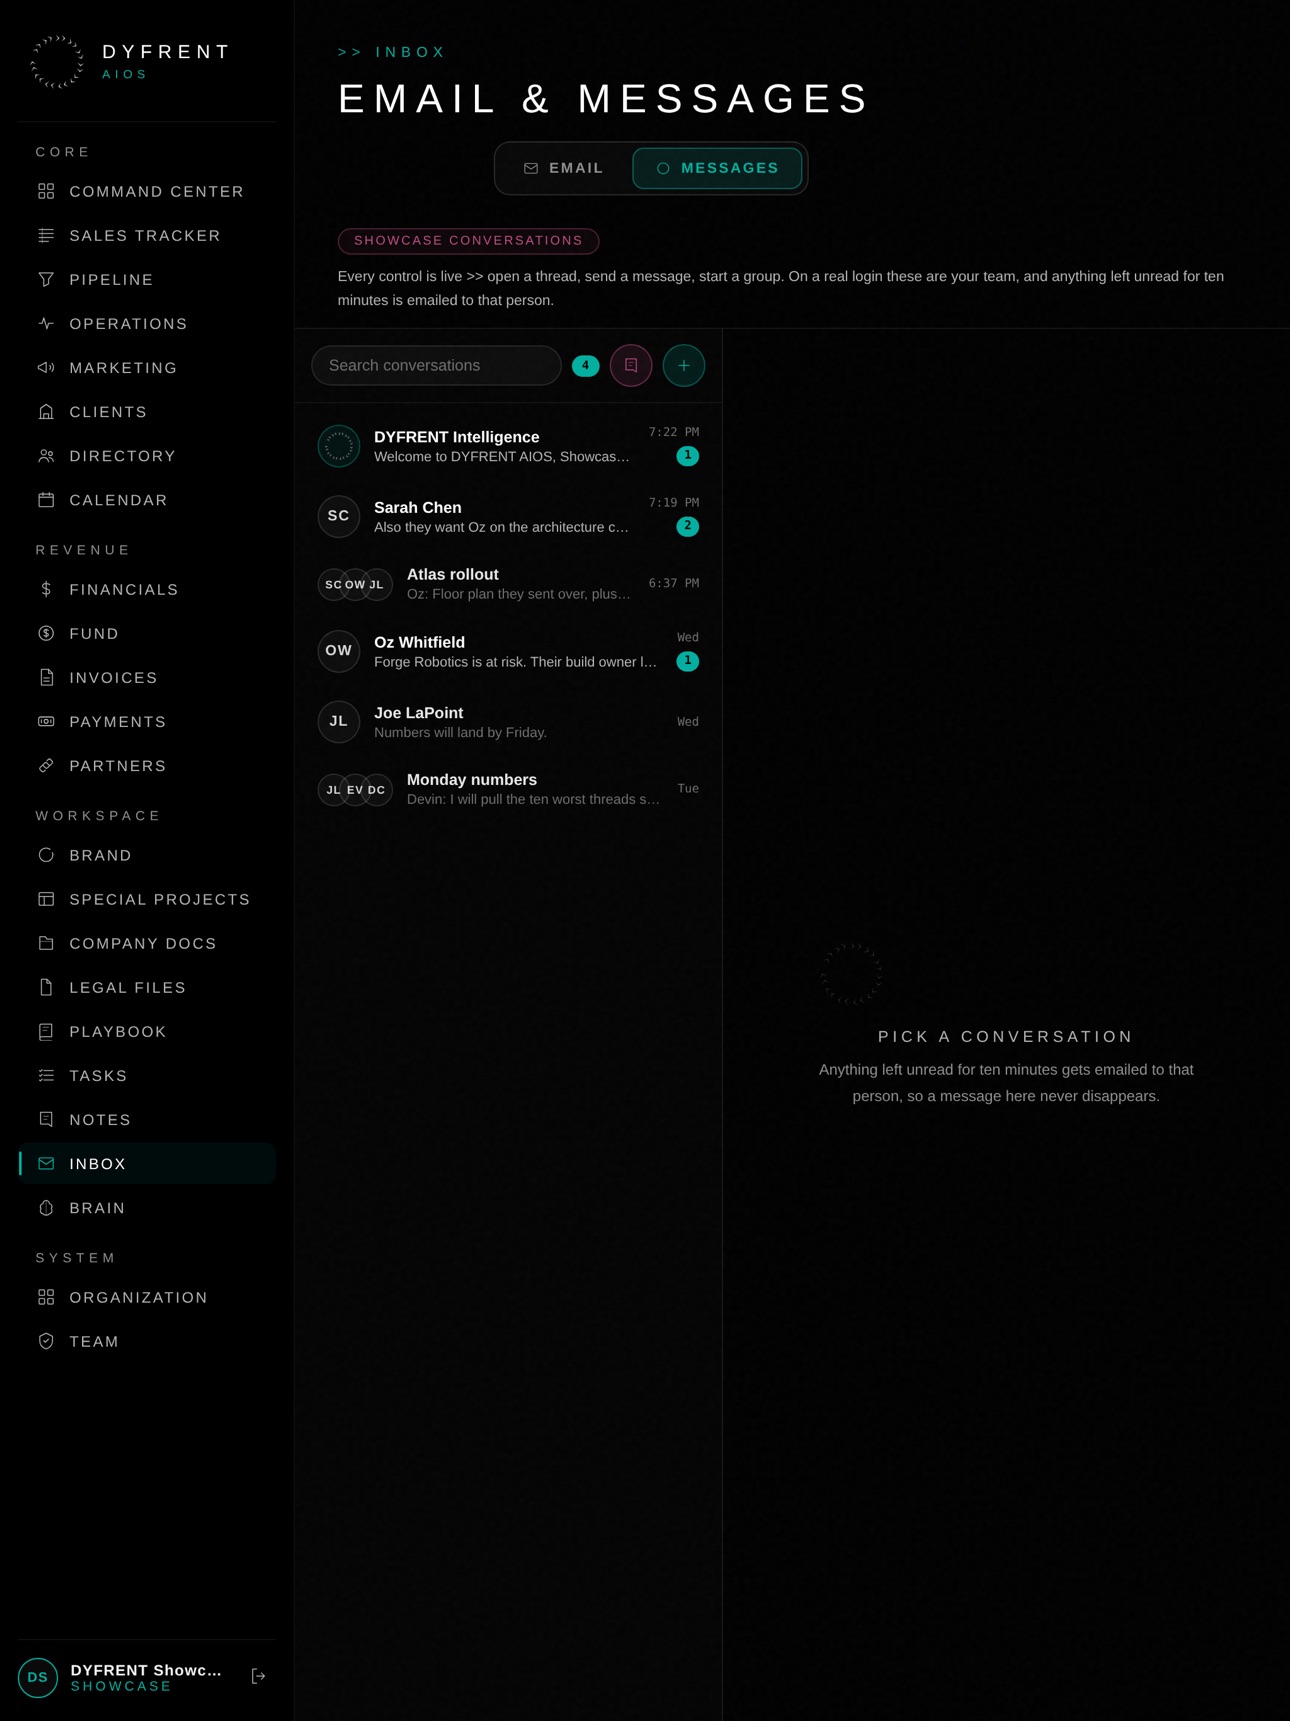Go to Directory in sidebar
Screen dimensions: 1290x1721
(146, 455)
